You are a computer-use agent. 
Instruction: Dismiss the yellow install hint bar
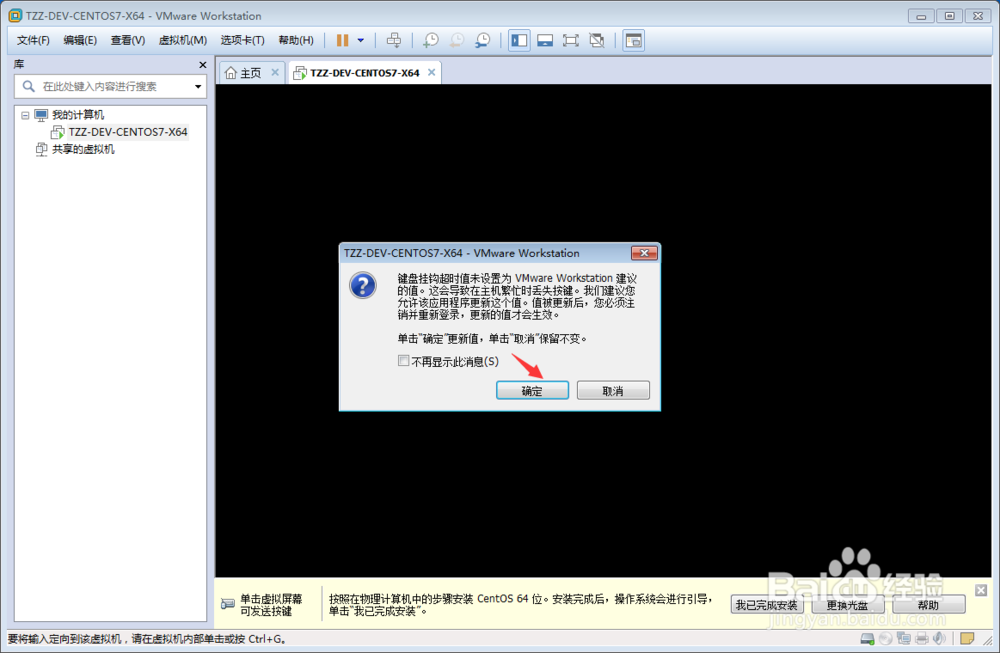[981, 591]
